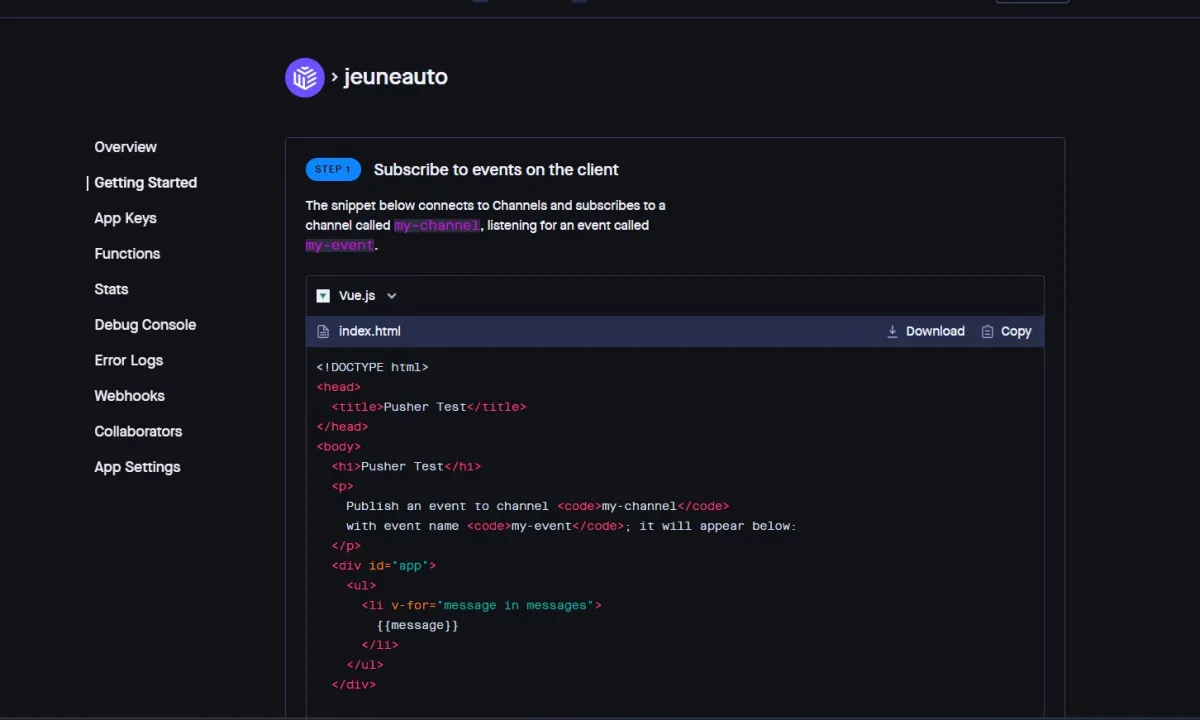Click the download arrow icon
This screenshot has height=720, width=1200.
pos(892,332)
